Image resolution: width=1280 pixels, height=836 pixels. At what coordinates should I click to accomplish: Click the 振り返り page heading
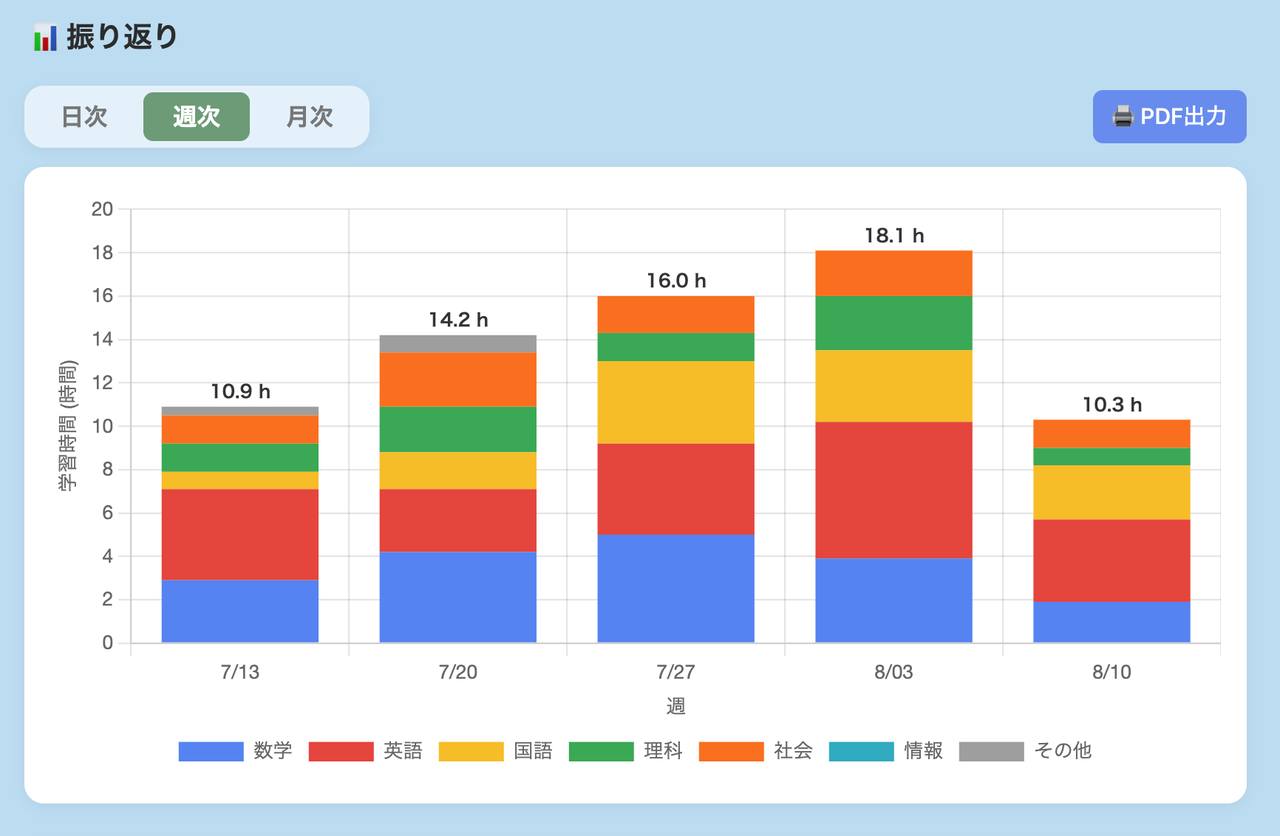pyautogui.click(x=122, y=38)
